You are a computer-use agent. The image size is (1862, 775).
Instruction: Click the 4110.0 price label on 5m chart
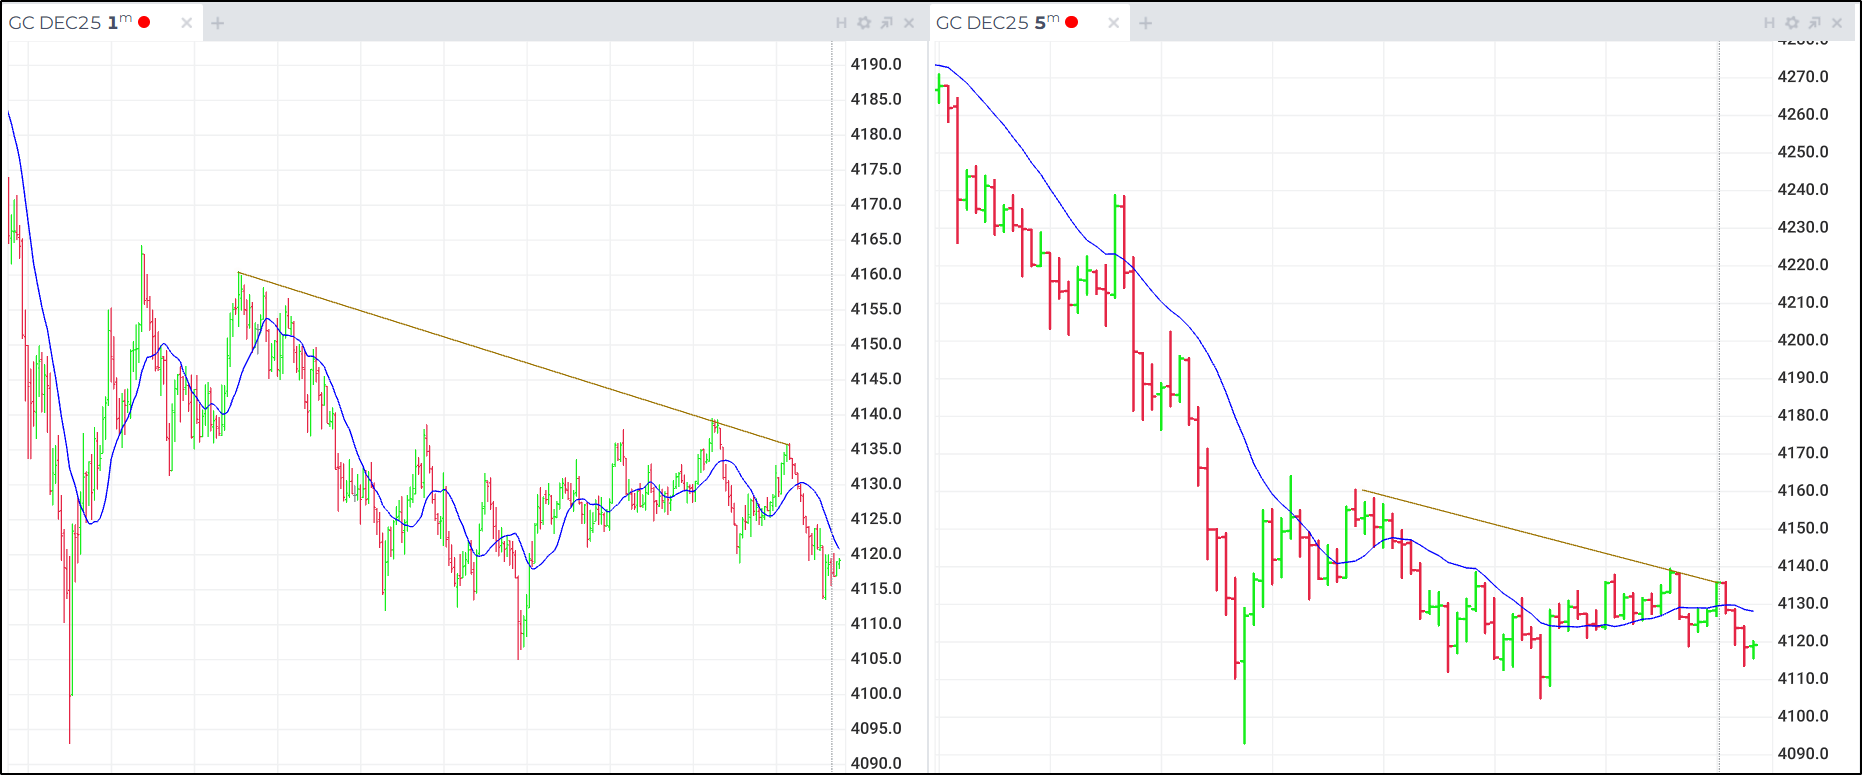click(x=1803, y=678)
